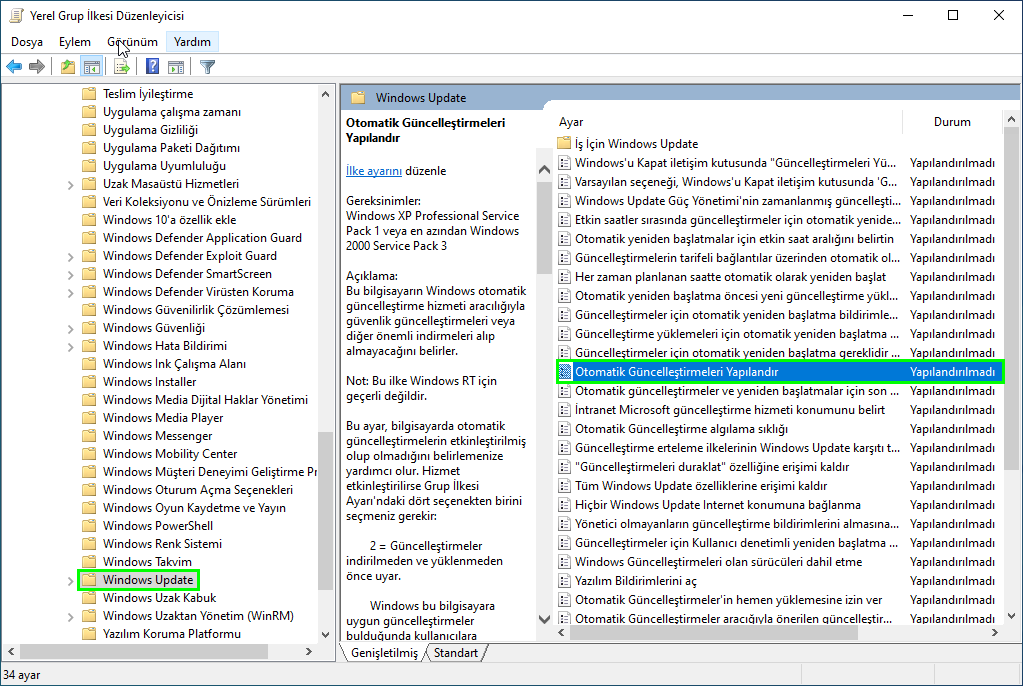1023x686 pixels.
Task: Click the Forward arrow toolbar icon
Action: [37, 67]
